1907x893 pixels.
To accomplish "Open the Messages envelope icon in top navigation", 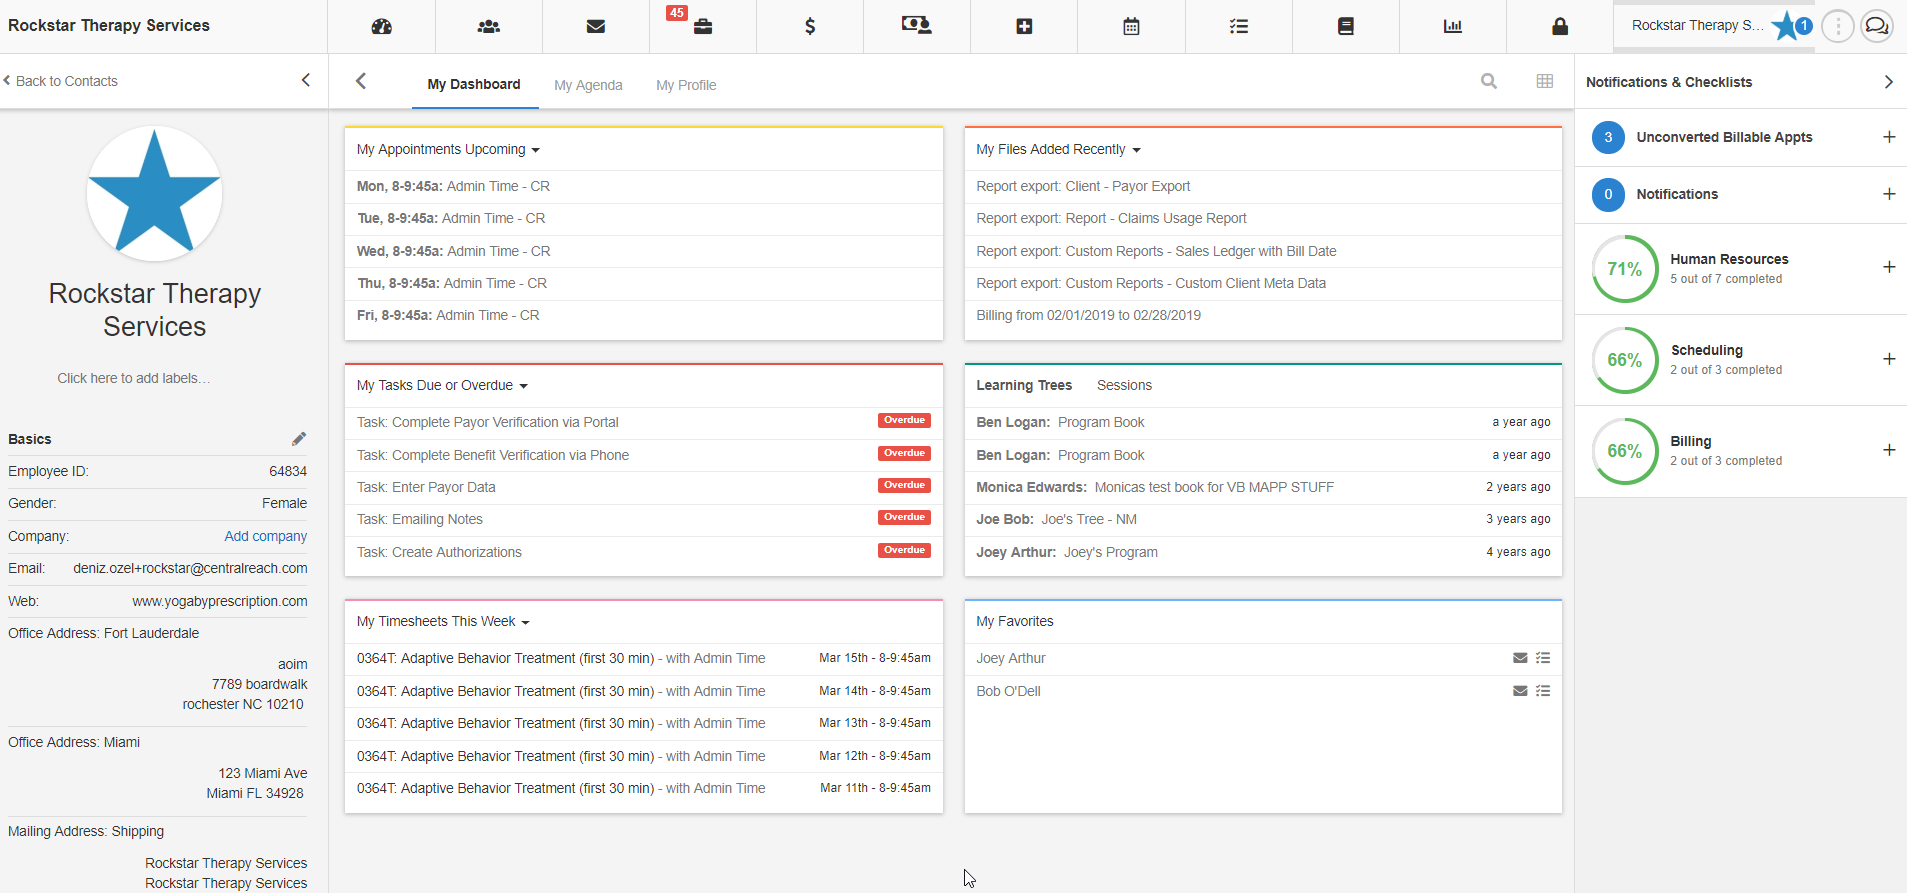I will (x=596, y=26).
